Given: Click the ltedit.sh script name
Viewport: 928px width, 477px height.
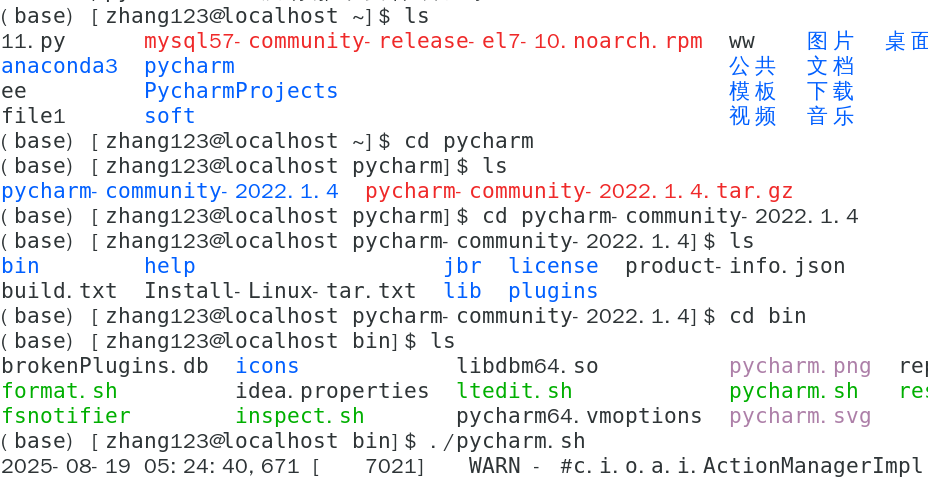Looking at the screenshot, I should tap(514, 391).
